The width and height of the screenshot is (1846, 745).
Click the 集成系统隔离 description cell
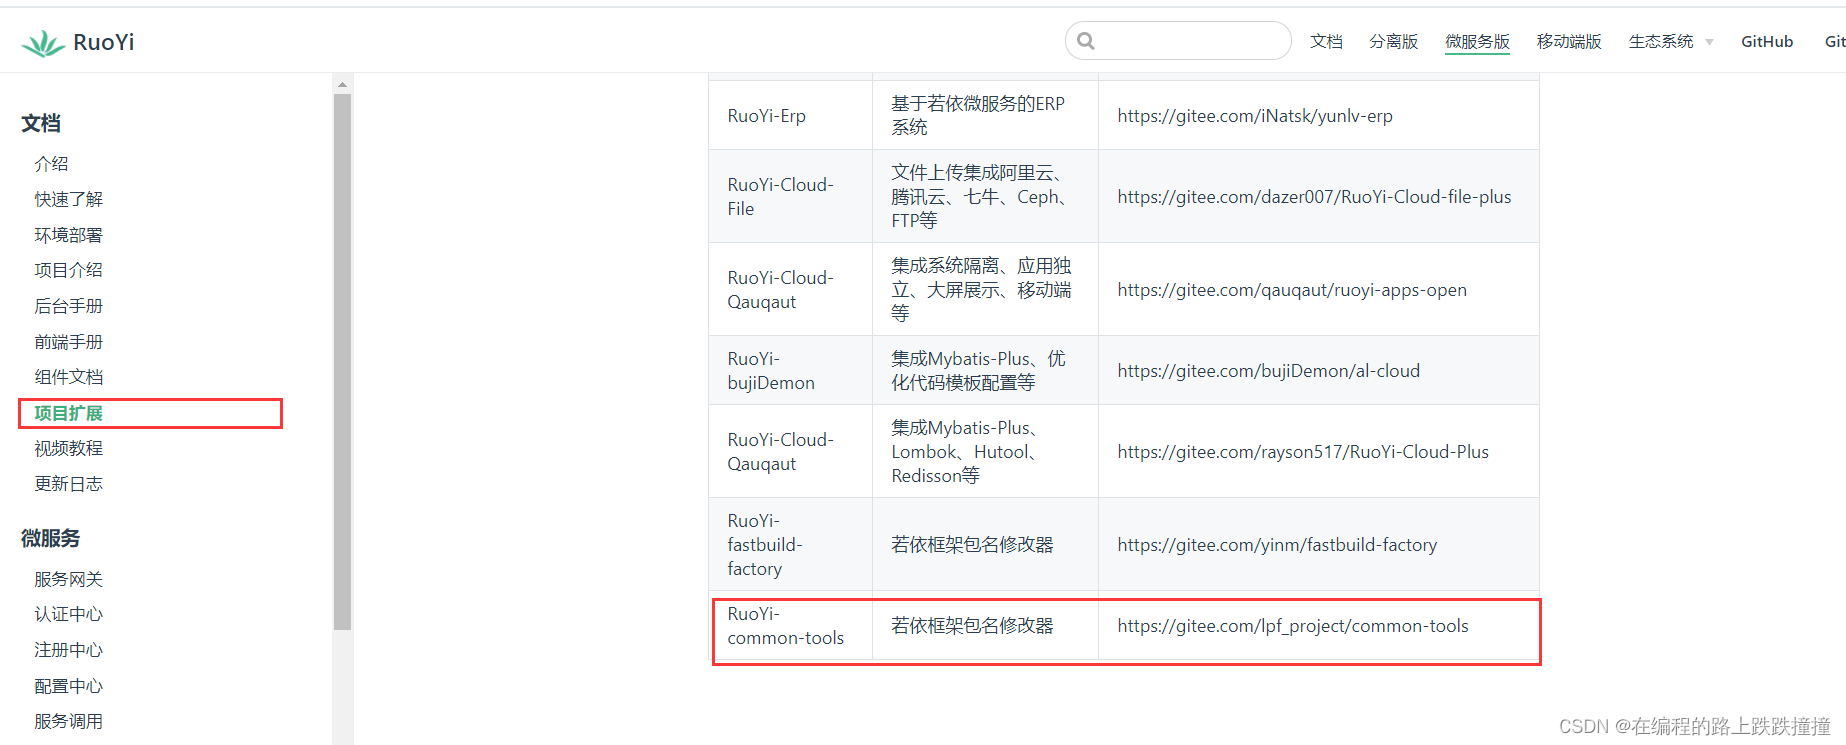tap(985, 290)
